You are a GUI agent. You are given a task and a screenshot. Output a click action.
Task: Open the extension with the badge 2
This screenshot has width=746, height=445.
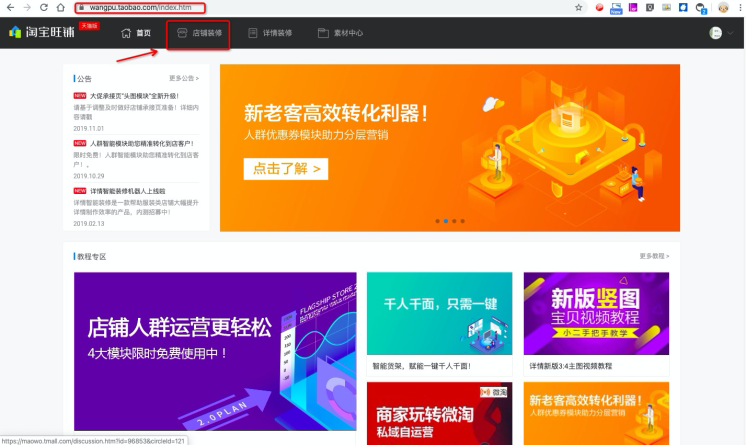click(700, 8)
